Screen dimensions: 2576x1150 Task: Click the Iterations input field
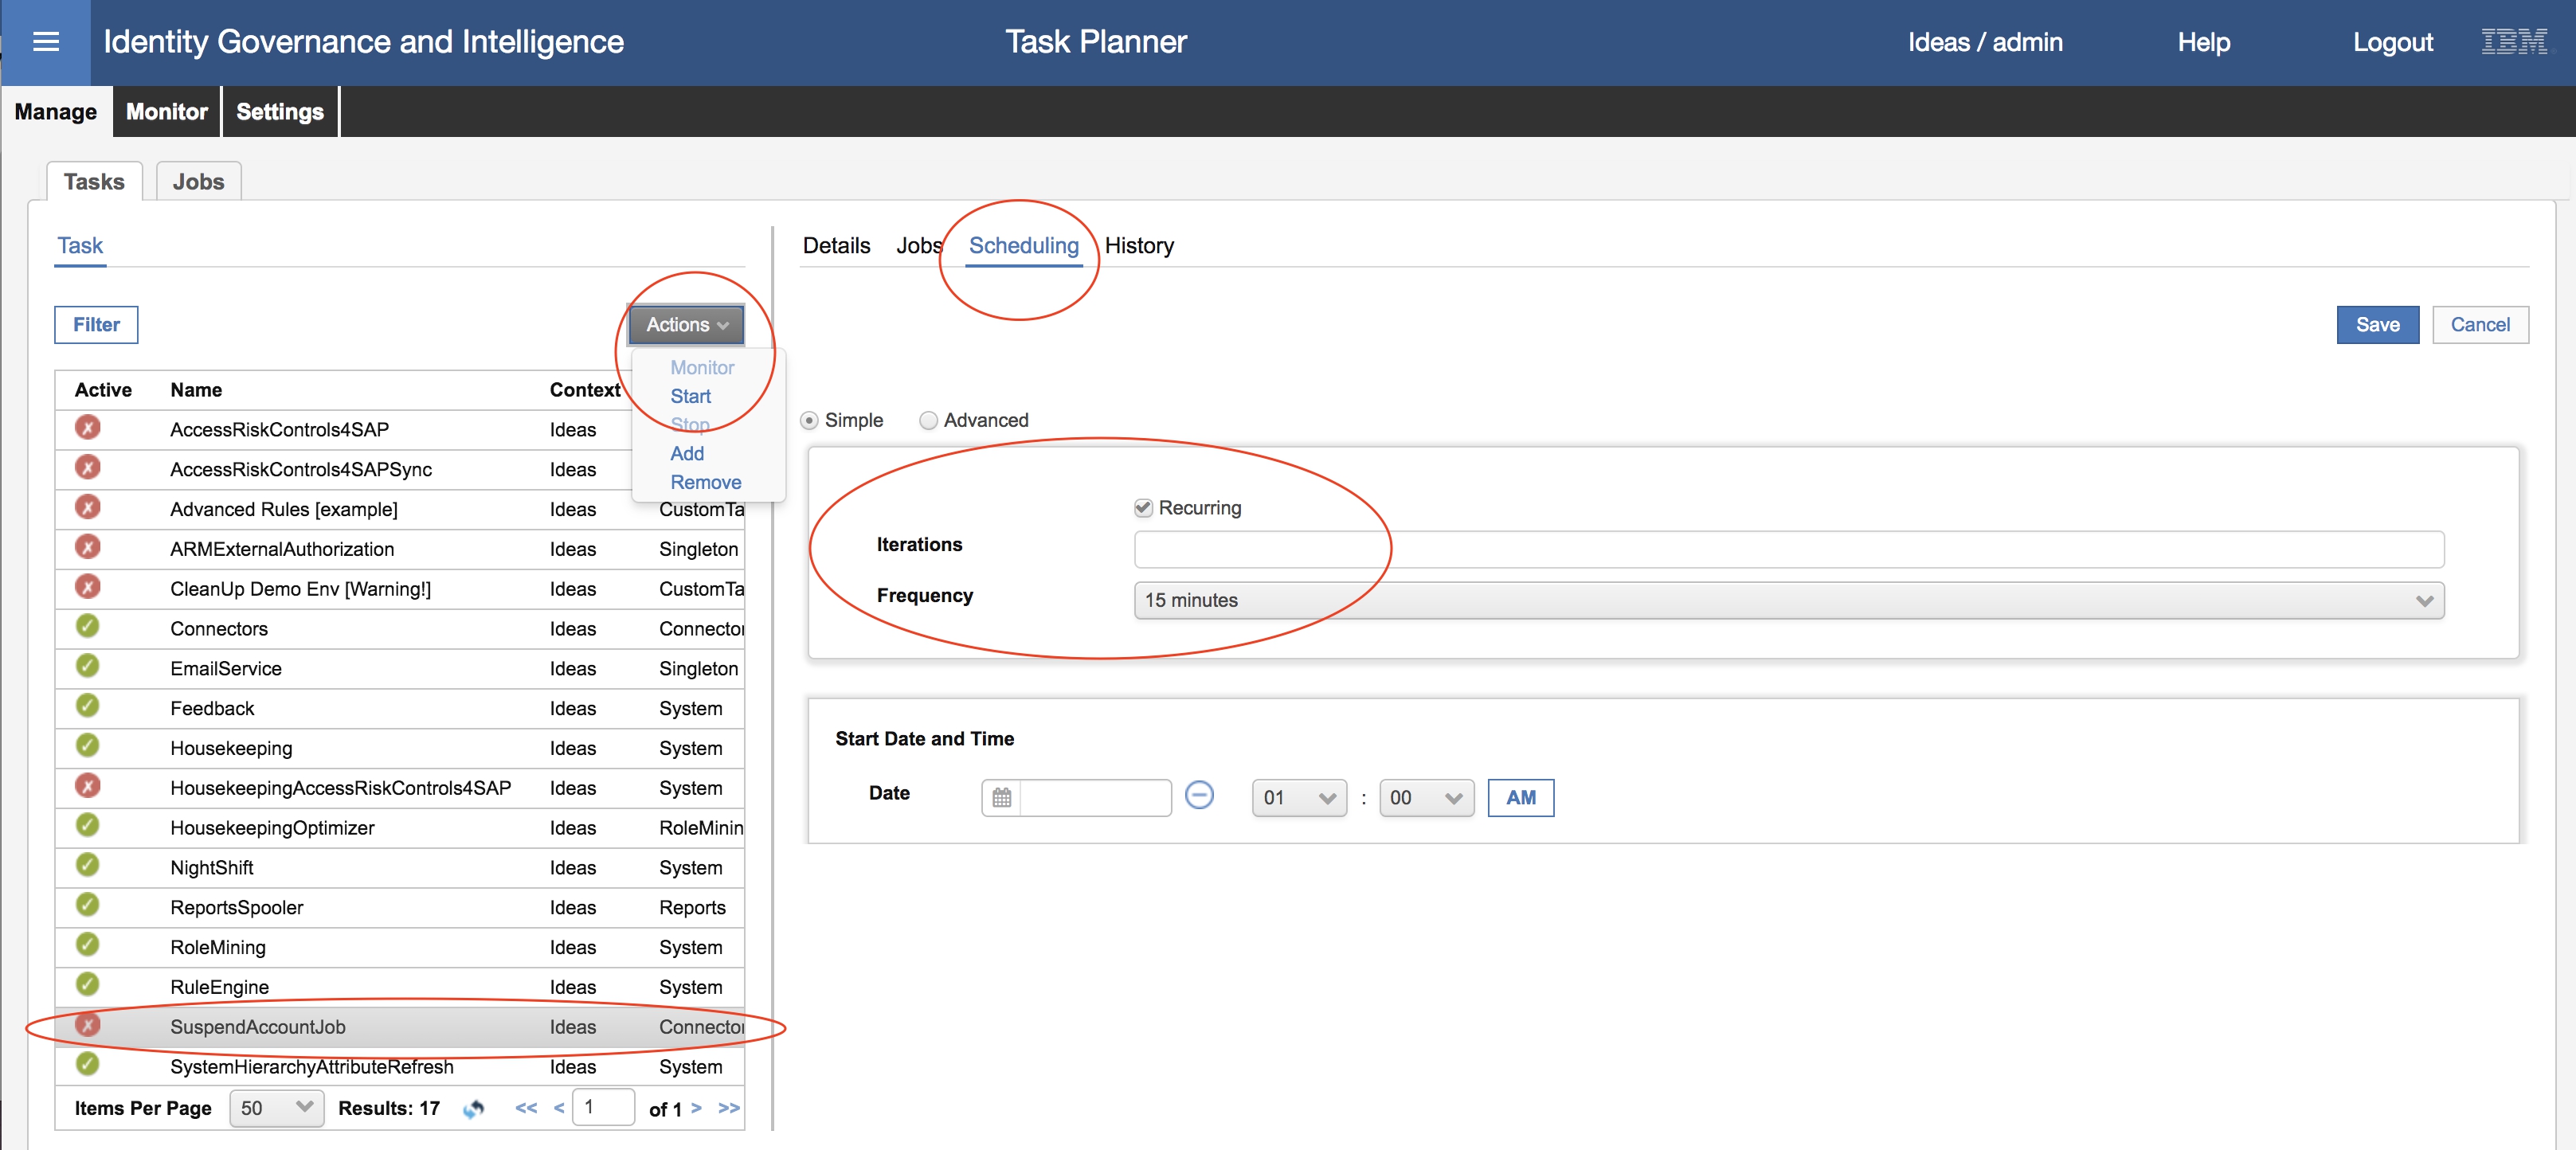[x=1788, y=549]
